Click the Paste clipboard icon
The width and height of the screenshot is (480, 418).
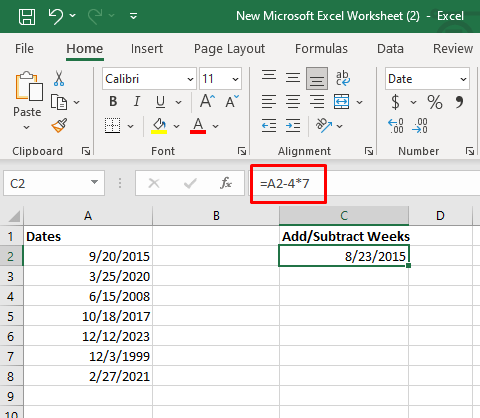(x=29, y=86)
